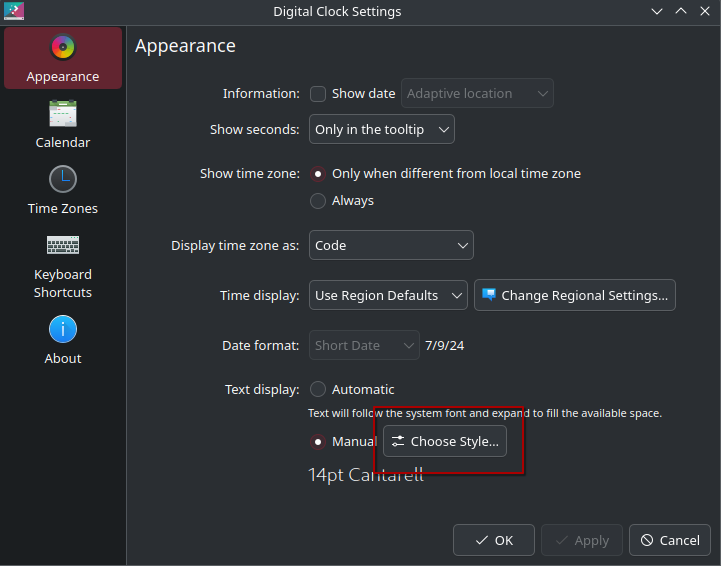Click the Appearance color wheel icon
The width and height of the screenshot is (721, 566).
pyautogui.click(x=63, y=47)
